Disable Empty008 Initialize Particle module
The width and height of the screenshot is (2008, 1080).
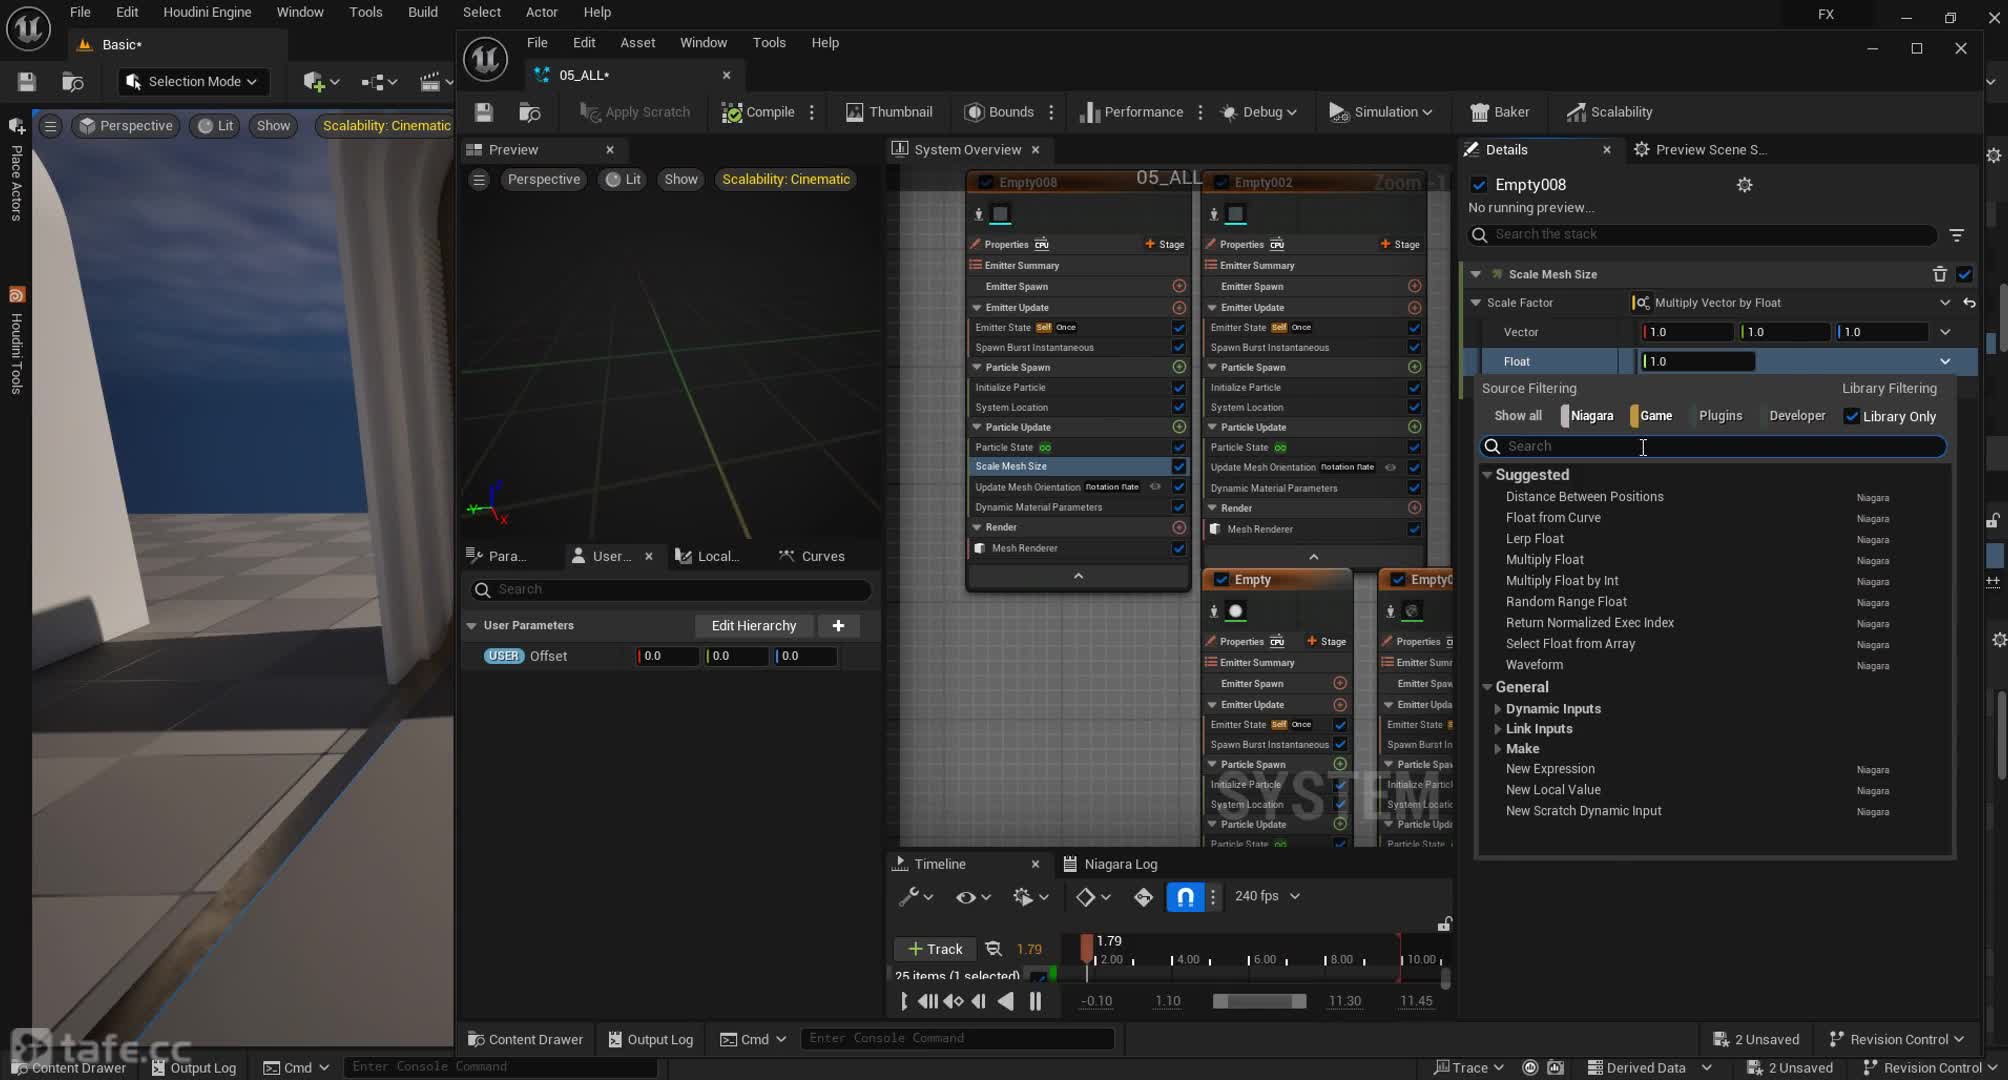click(x=1179, y=388)
